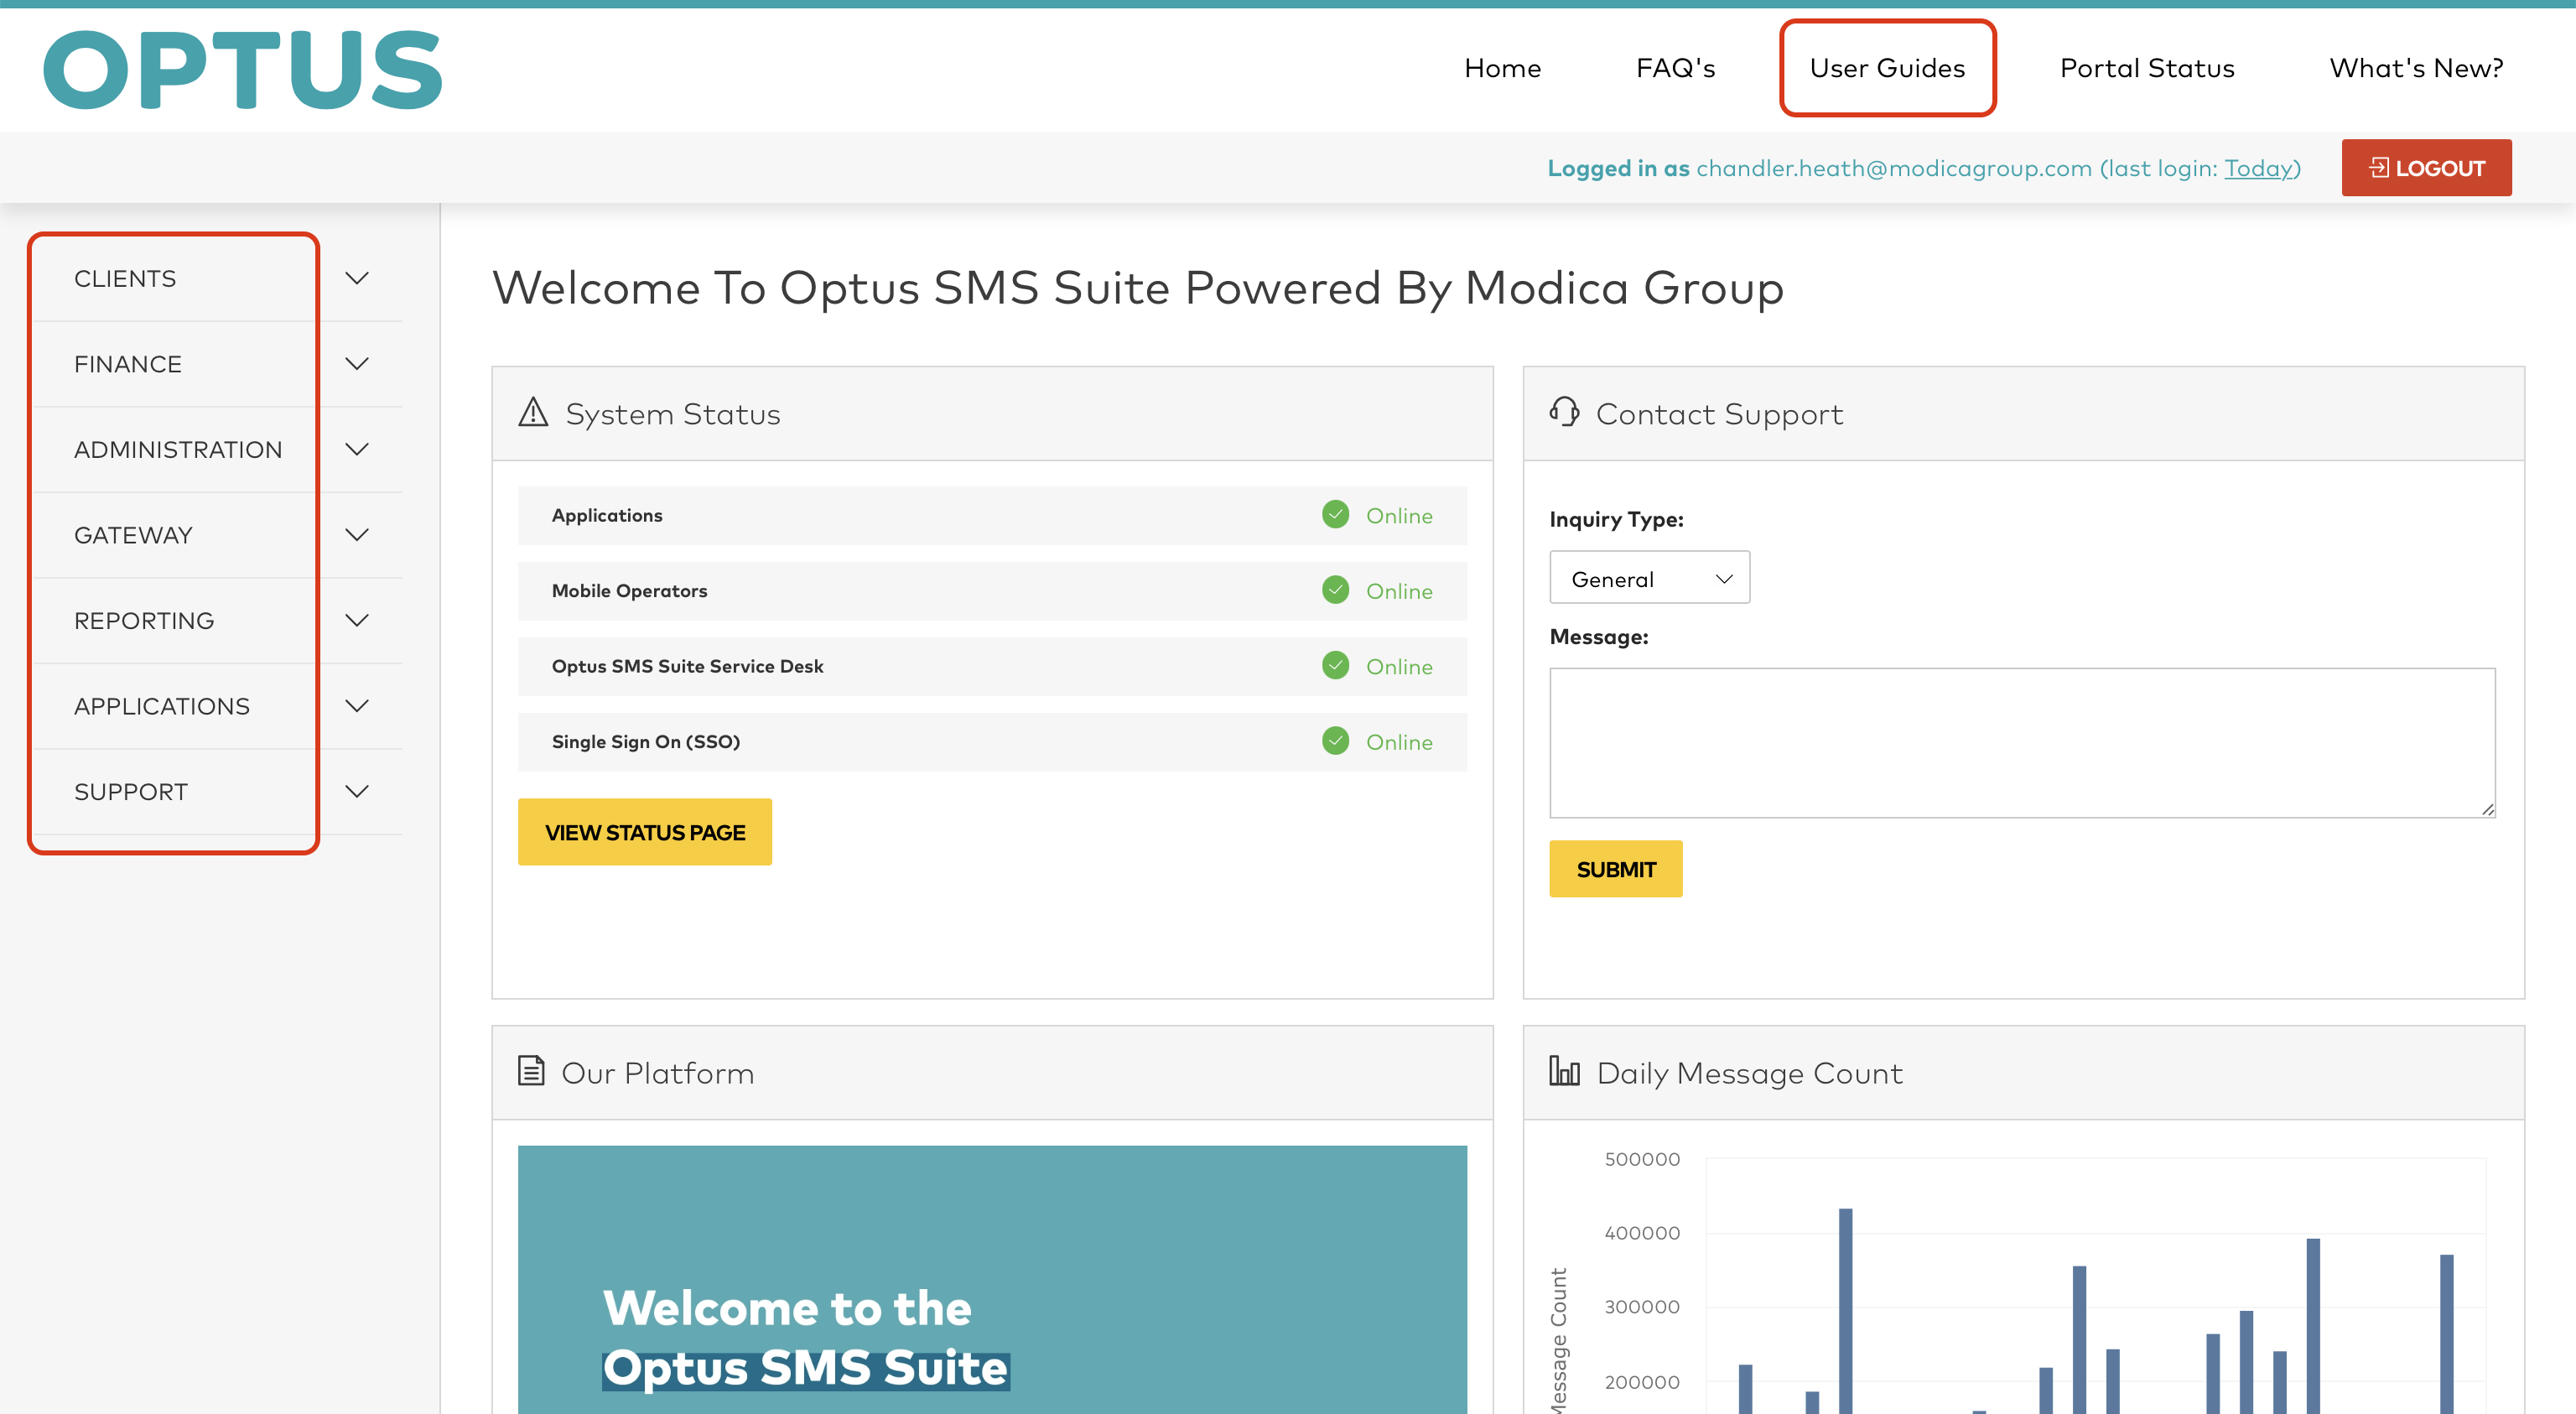Expand the Applications menu chevron
This screenshot has height=1414, width=2576.
[x=357, y=706]
